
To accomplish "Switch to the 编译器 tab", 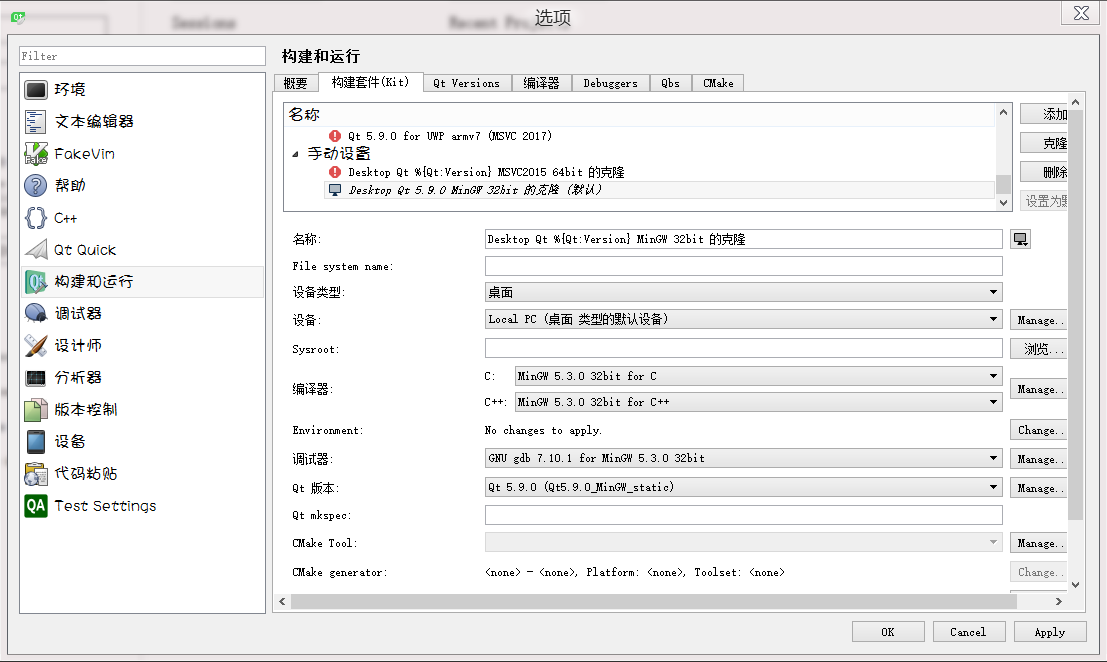I will click(x=541, y=83).
